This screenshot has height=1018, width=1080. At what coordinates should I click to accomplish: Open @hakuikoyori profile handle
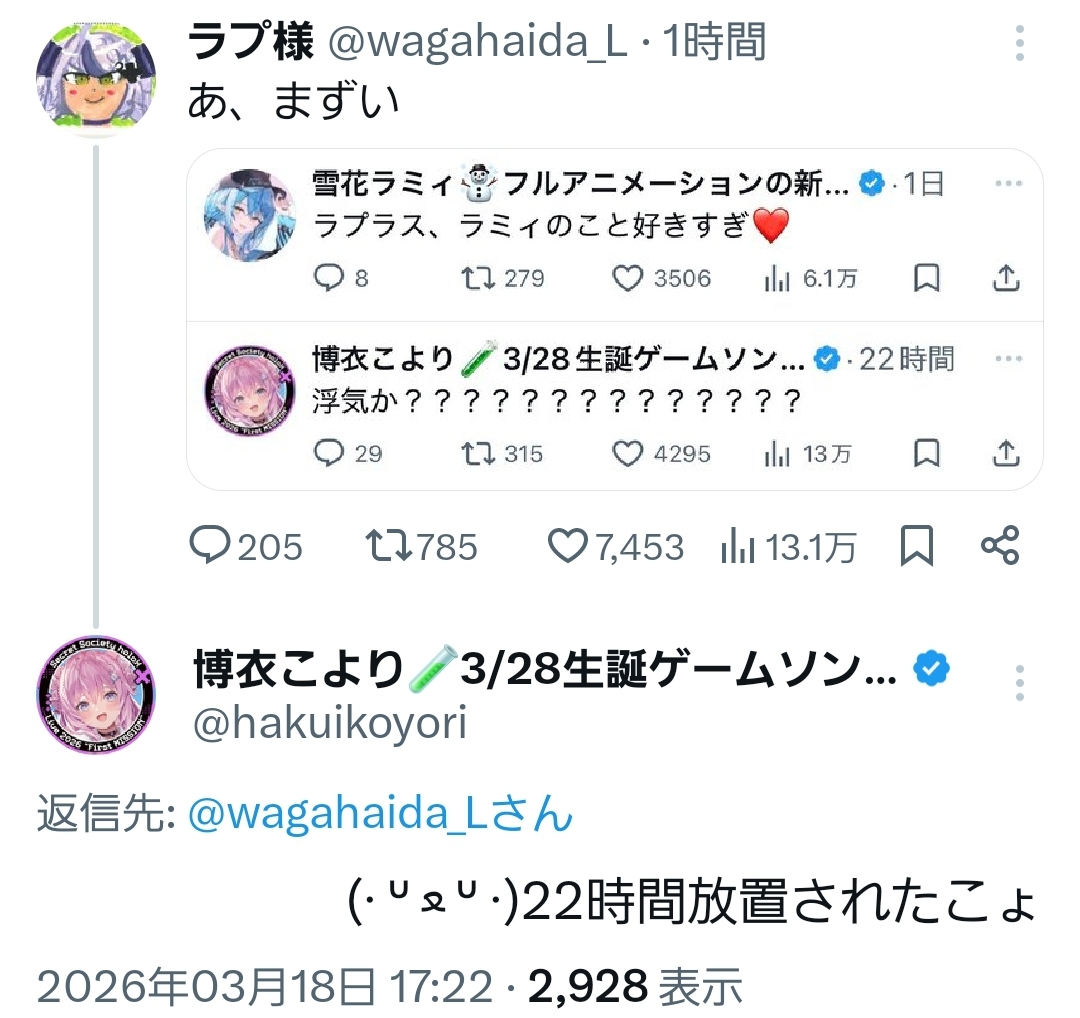(x=330, y=723)
